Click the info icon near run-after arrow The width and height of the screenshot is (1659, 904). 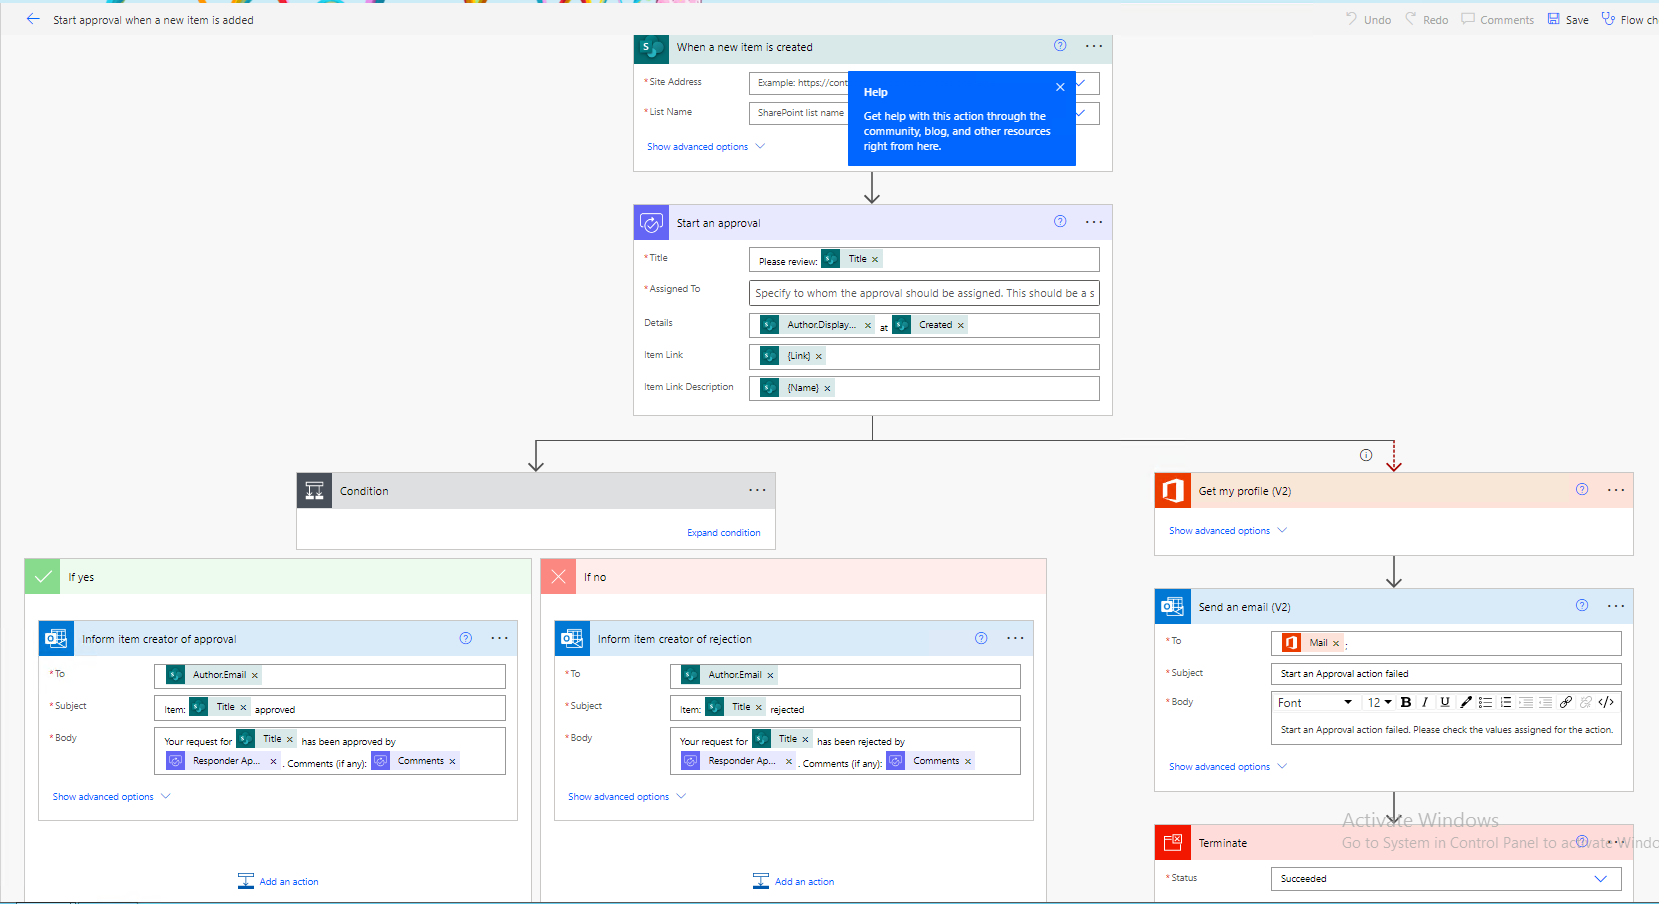click(x=1366, y=455)
